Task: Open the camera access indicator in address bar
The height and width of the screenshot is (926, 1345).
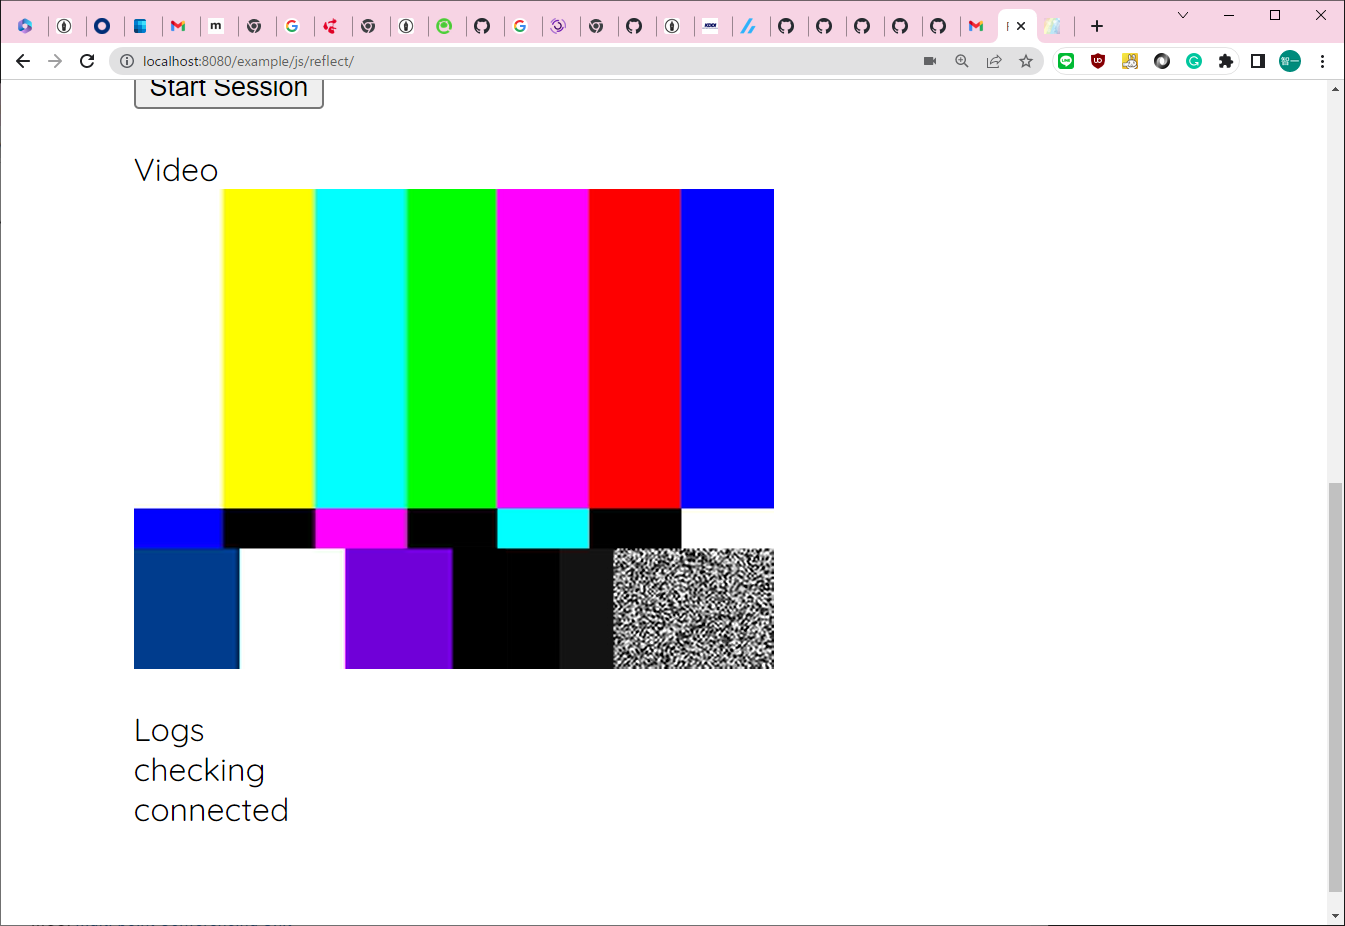Action: pyautogui.click(x=929, y=61)
